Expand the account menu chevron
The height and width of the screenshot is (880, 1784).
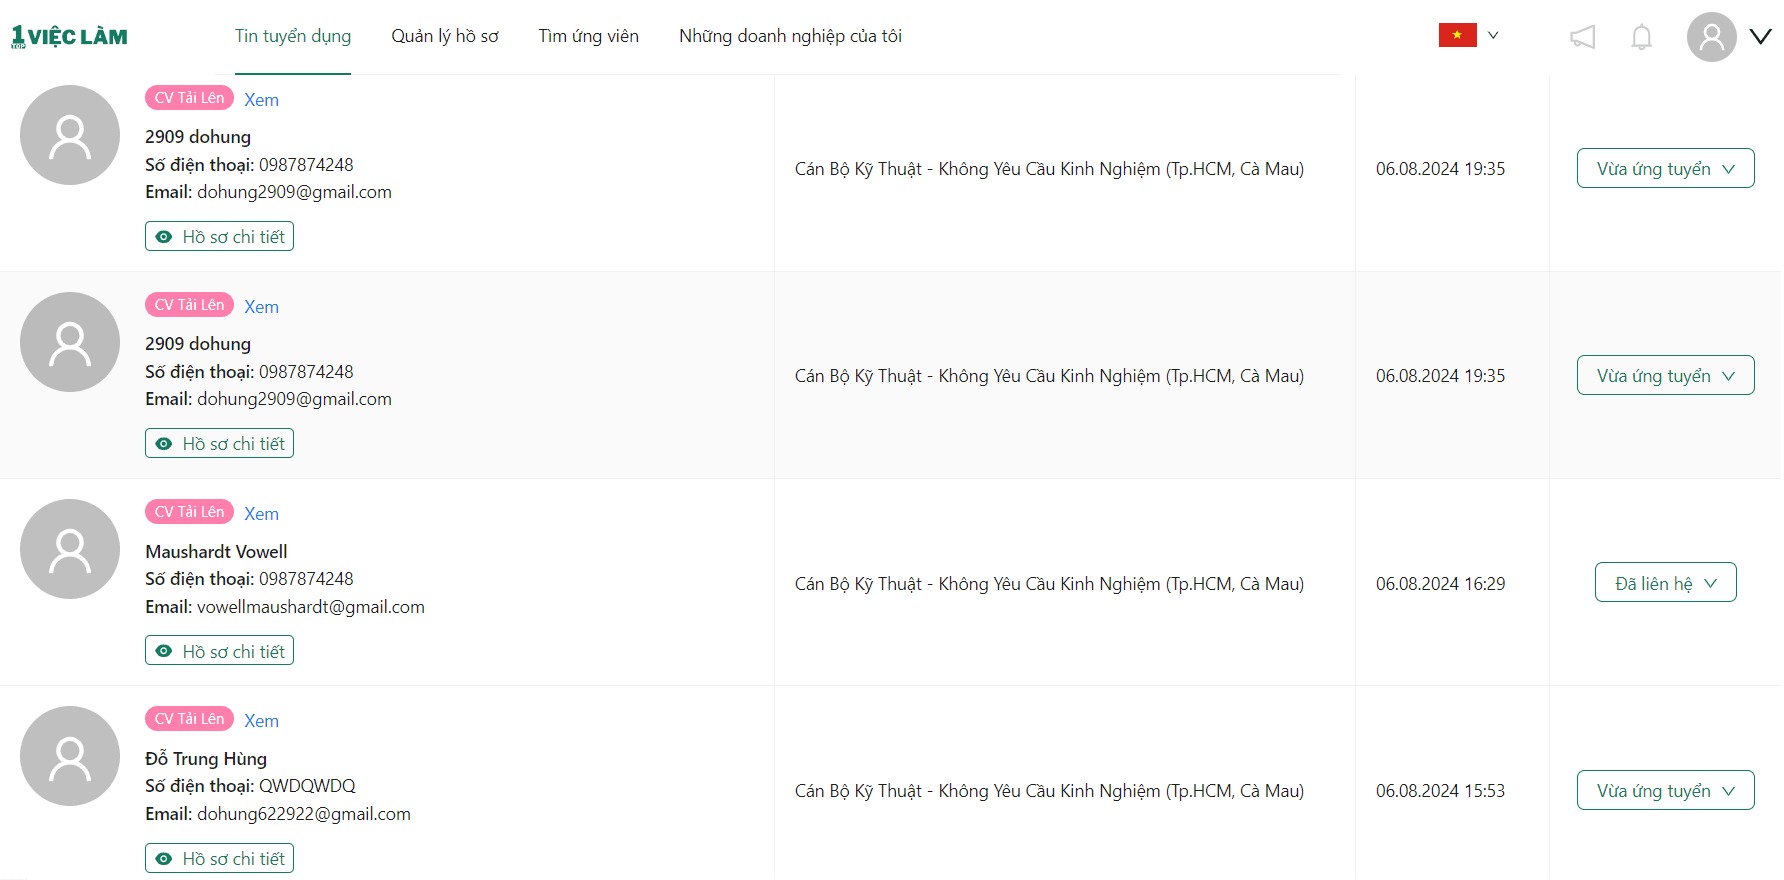coord(1760,37)
